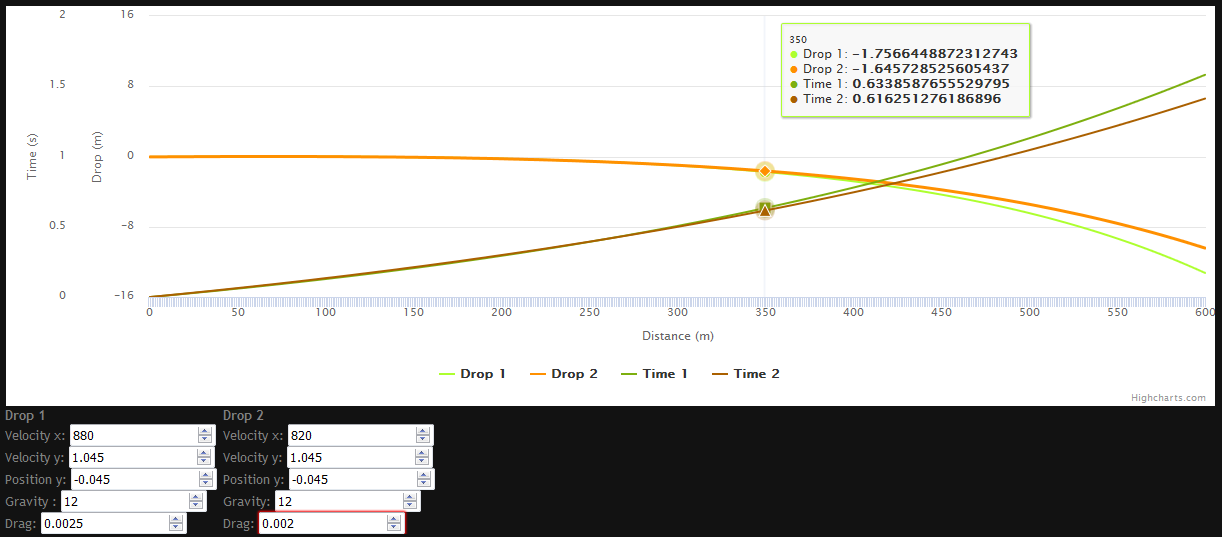The width and height of the screenshot is (1222, 537).
Task: Click the brown triangle marker on Time 2 line
Action: (x=765, y=210)
